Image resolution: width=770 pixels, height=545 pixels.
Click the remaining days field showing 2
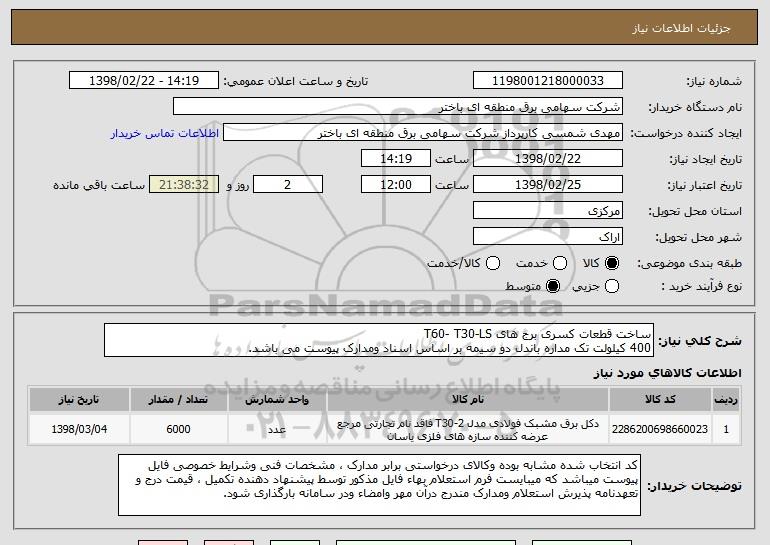[288, 185]
